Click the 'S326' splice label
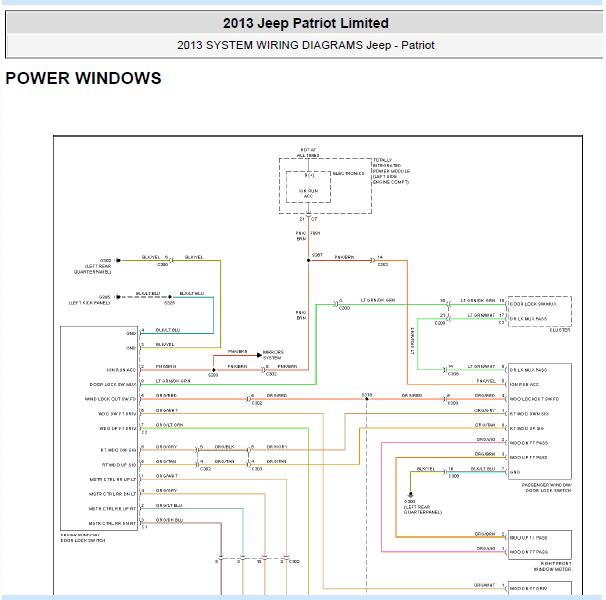Viewport: 606px width, 600px height. click(x=169, y=303)
